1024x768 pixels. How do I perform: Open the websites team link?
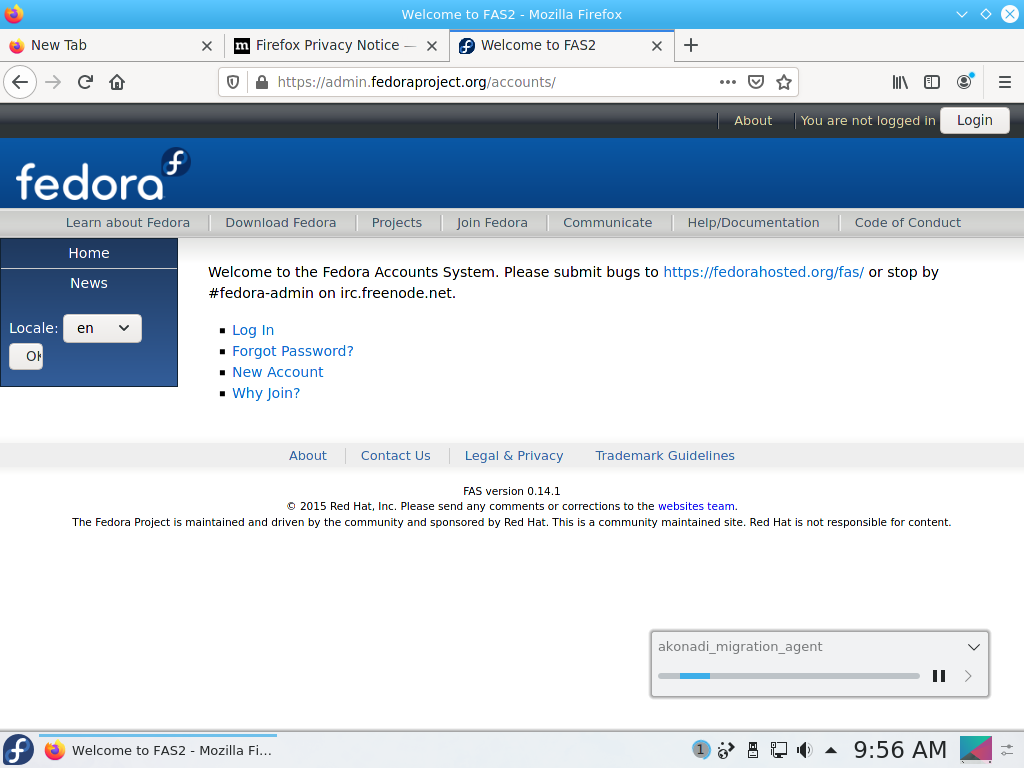[x=696, y=506]
